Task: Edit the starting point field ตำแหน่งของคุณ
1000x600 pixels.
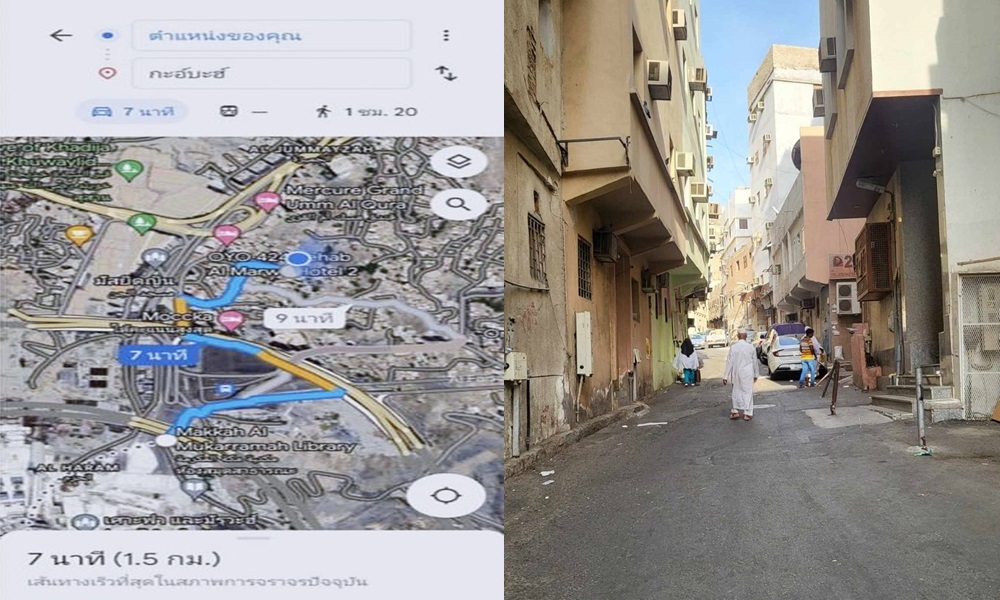Action: pos(272,35)
